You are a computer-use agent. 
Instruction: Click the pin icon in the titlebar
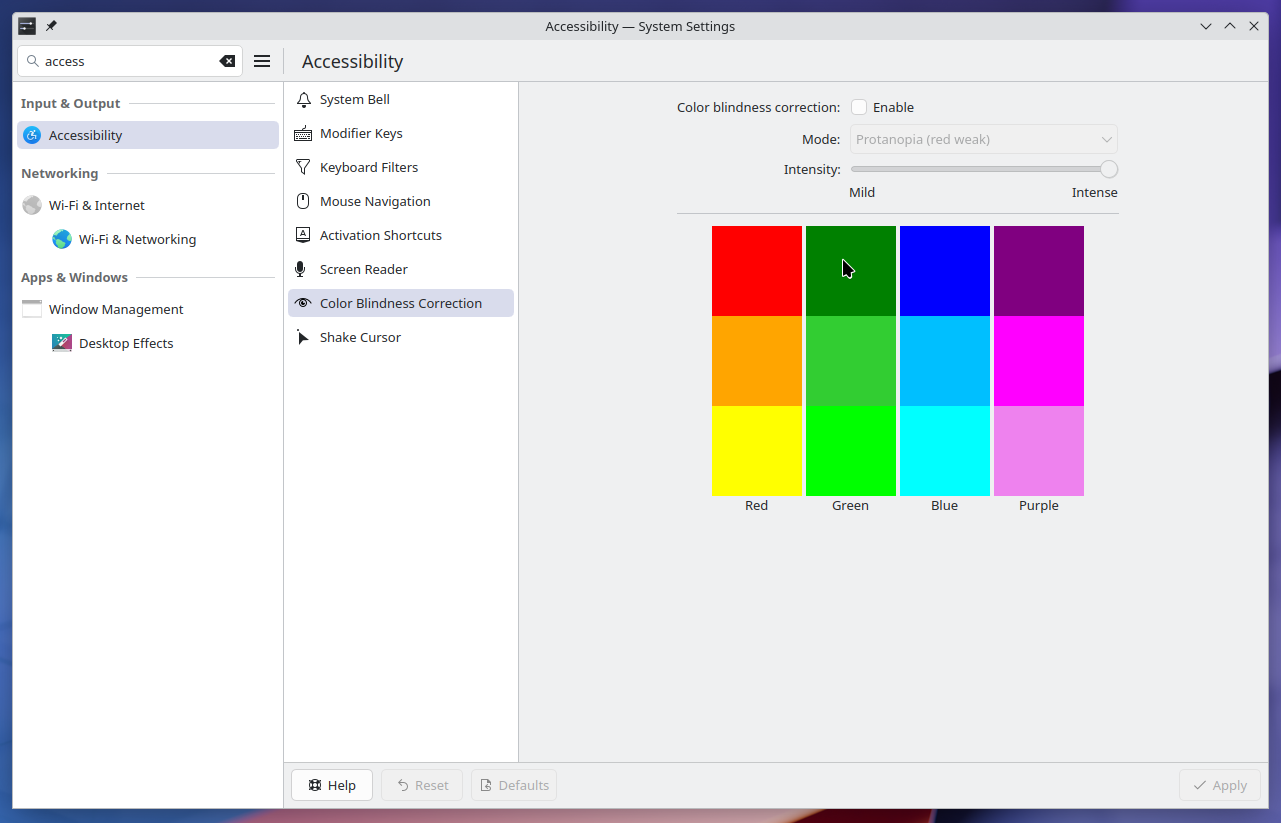coord(50,26)
